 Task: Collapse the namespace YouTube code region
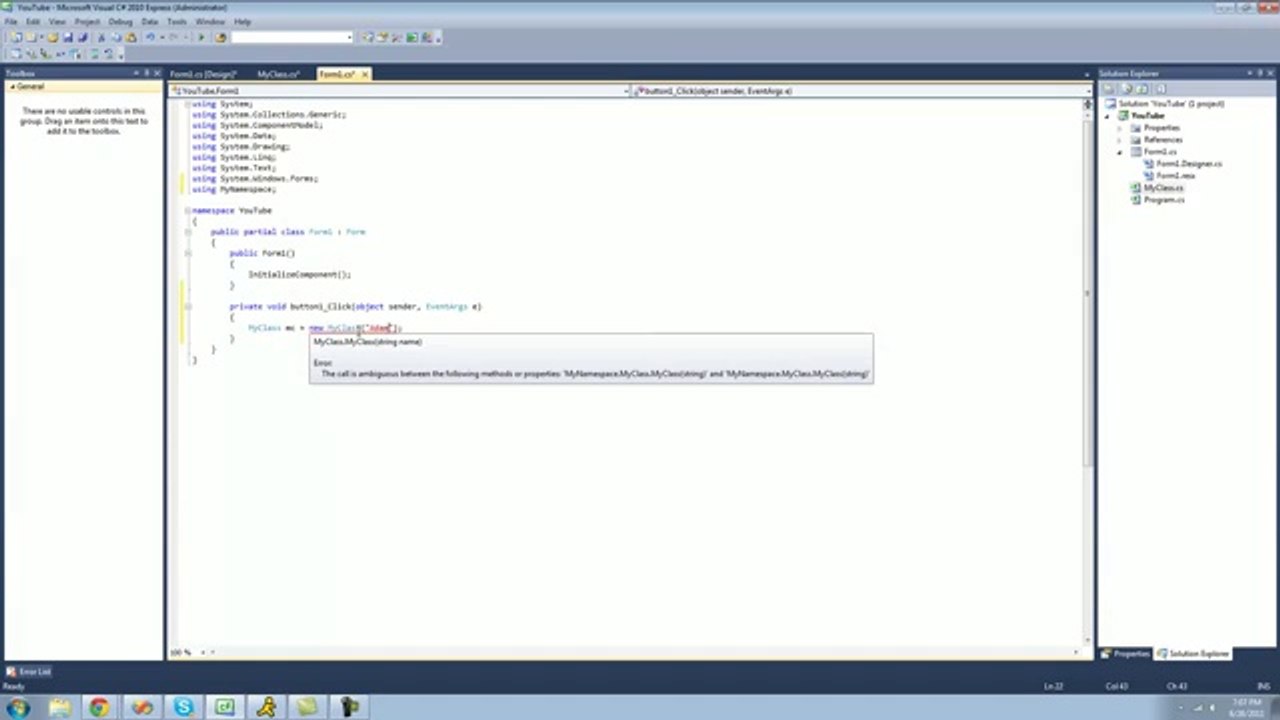click(x=187, y=211)
